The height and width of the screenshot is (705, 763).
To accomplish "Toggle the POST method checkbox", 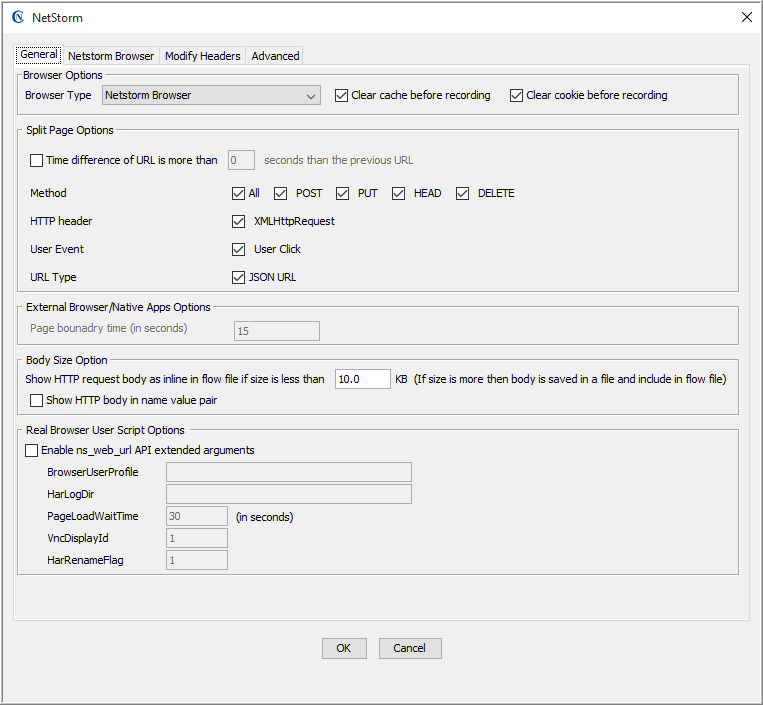I will click(x=280, y=194).
